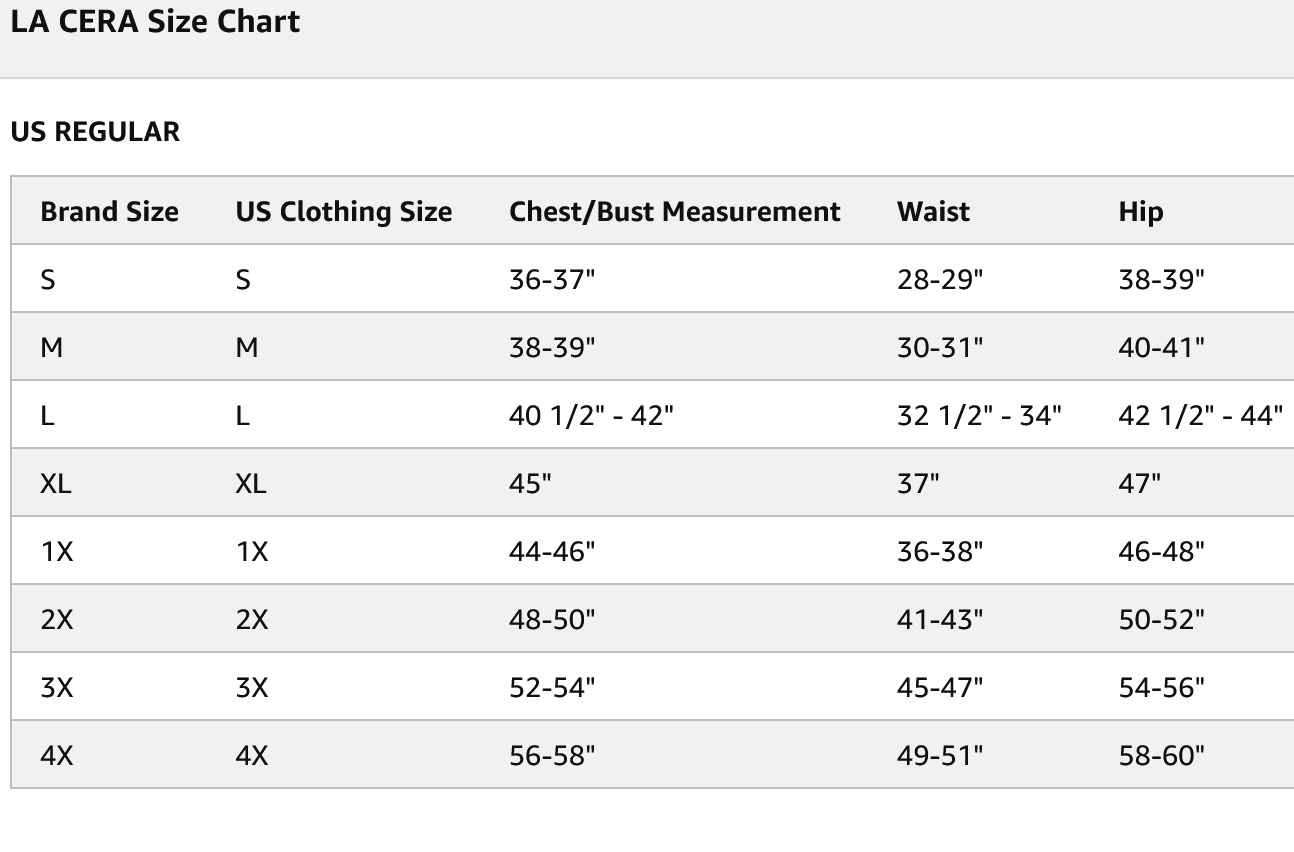The height and width of the screenshot is (852, 1294).
Task: Click the Waist column header
Action: pos(933,212)
